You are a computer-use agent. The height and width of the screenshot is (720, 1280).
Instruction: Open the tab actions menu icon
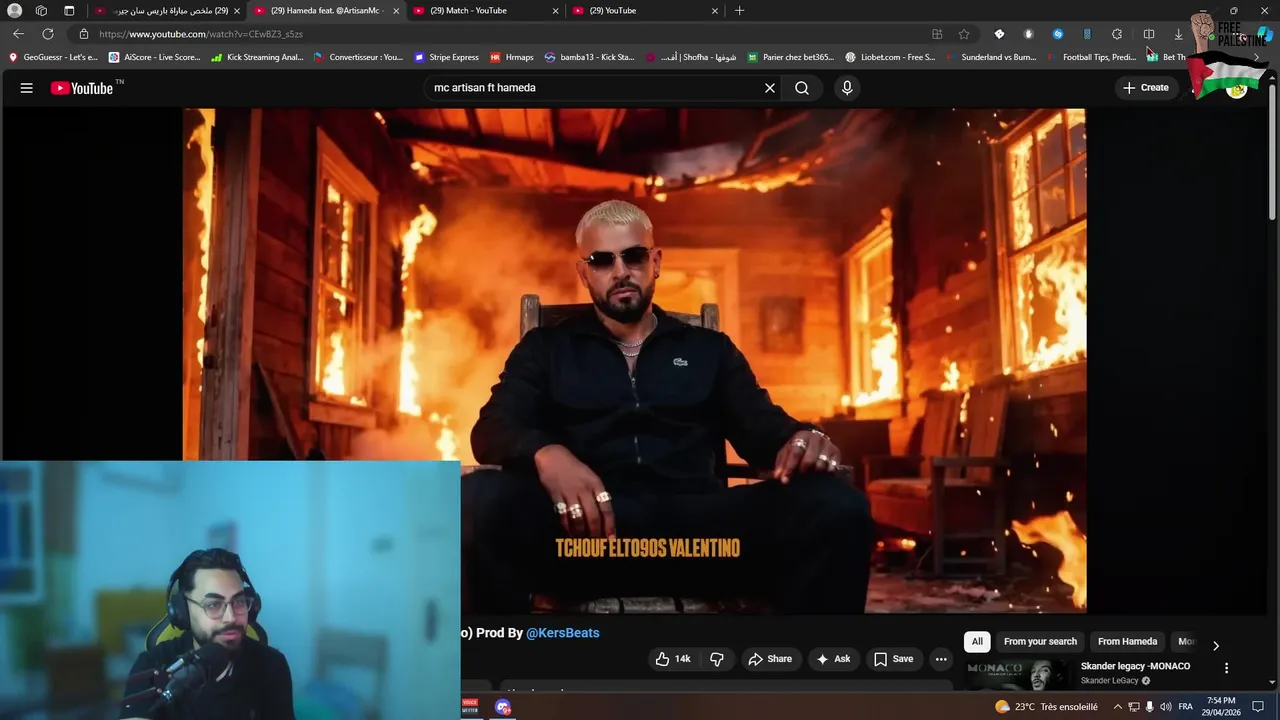[69, 10]
